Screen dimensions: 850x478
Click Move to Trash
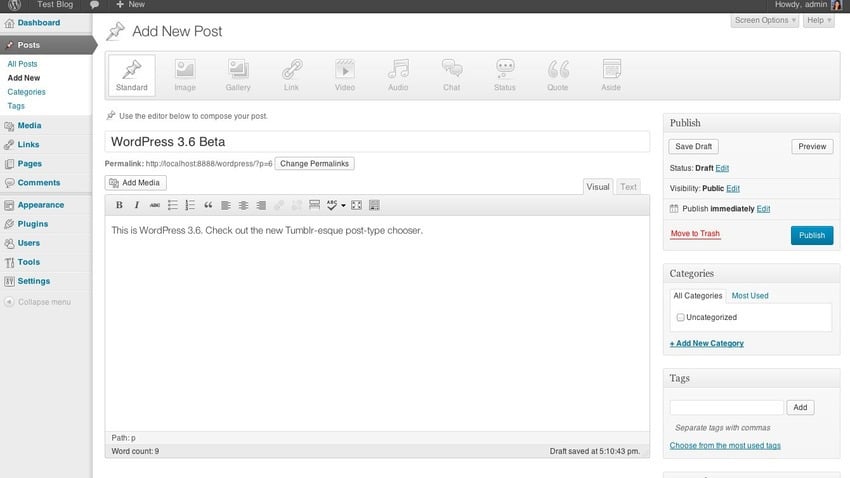[695, 234]
